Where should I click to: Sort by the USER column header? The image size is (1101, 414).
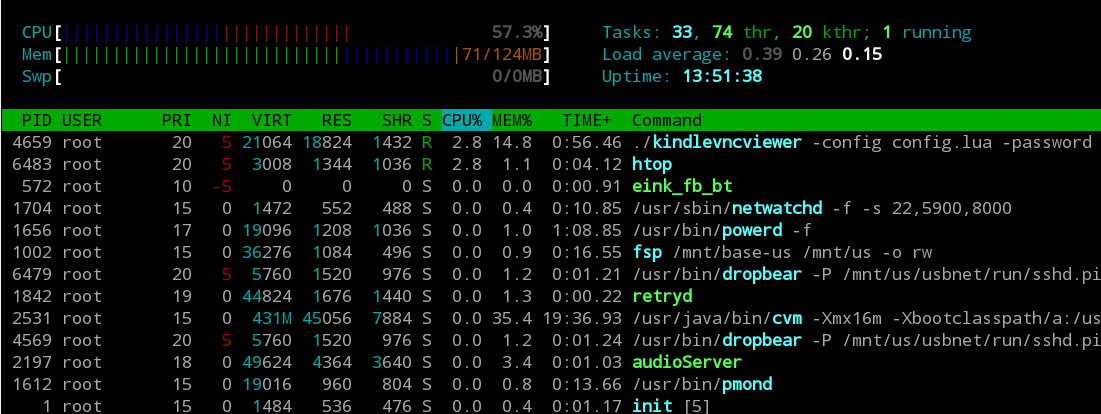point(82,121)
